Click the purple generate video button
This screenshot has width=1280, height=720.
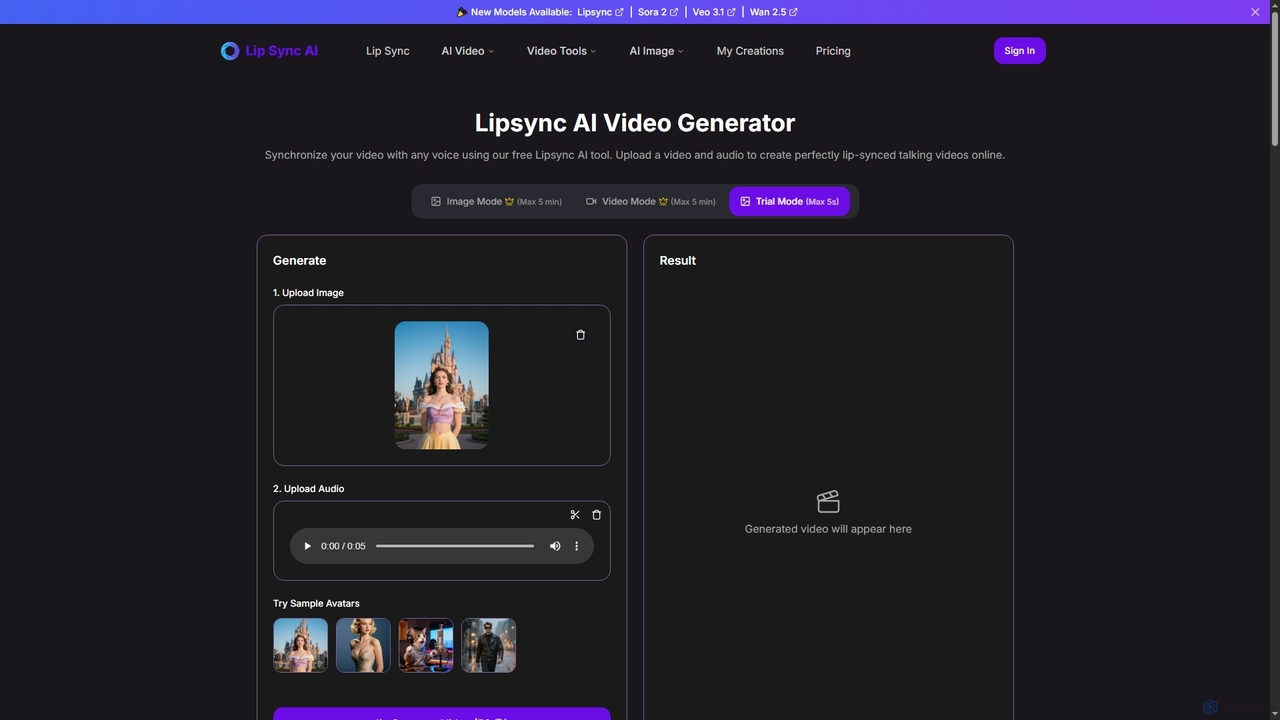(442, 714)
